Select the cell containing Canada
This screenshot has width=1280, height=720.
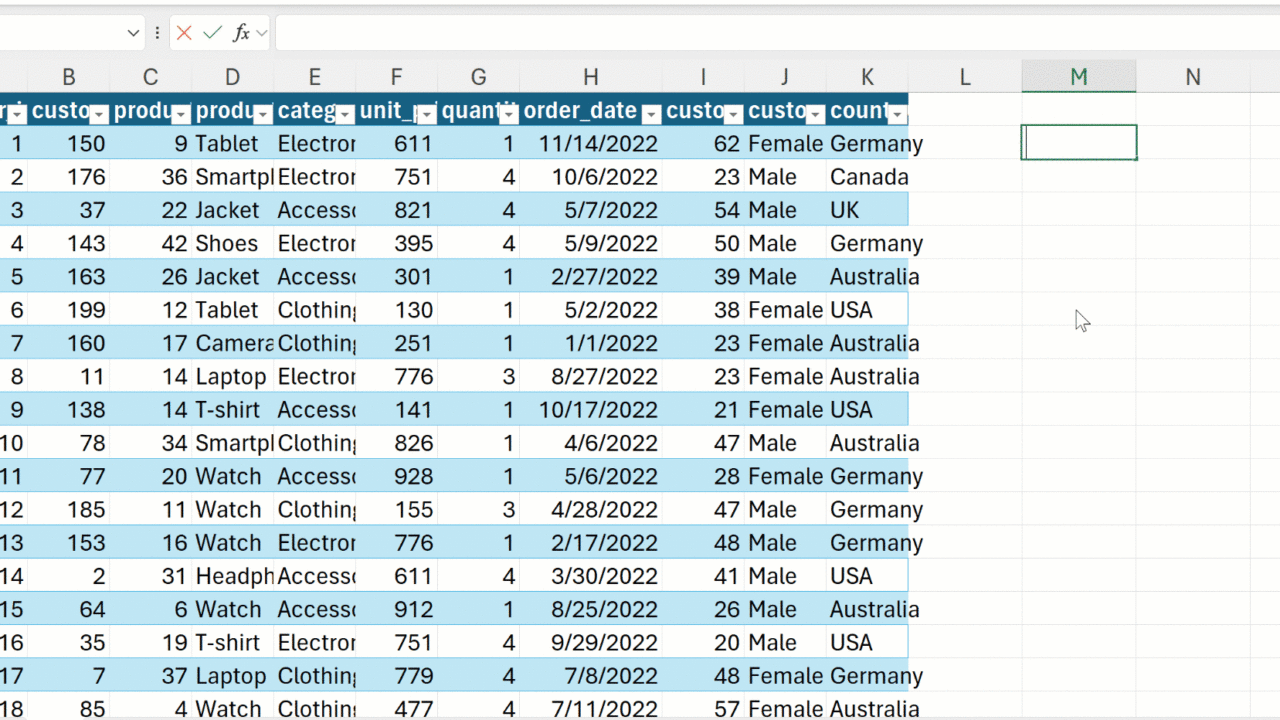pos(867,177)
